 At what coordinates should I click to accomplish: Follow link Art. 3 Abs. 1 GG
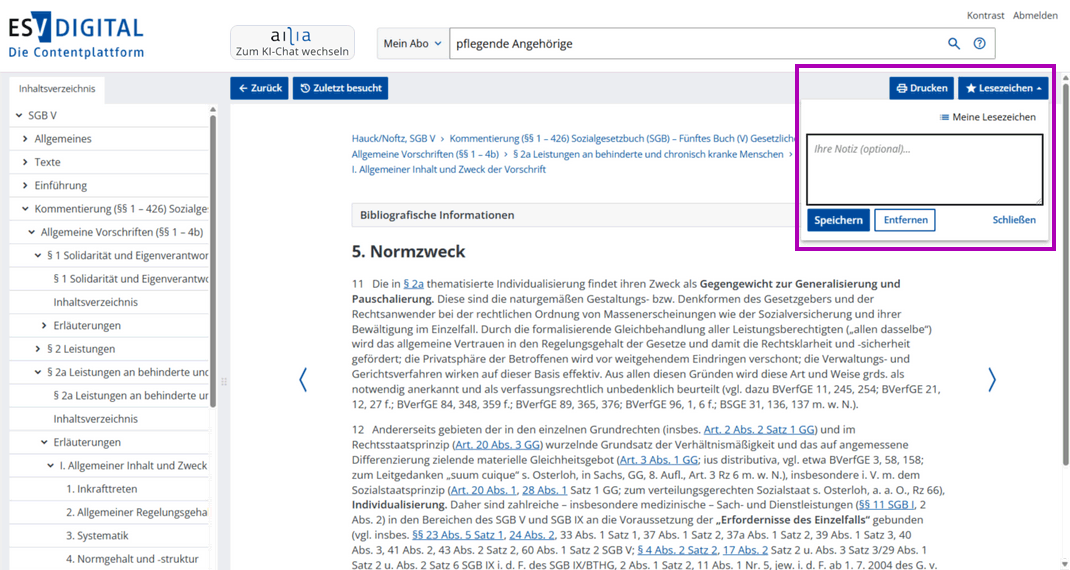[659, 460]
